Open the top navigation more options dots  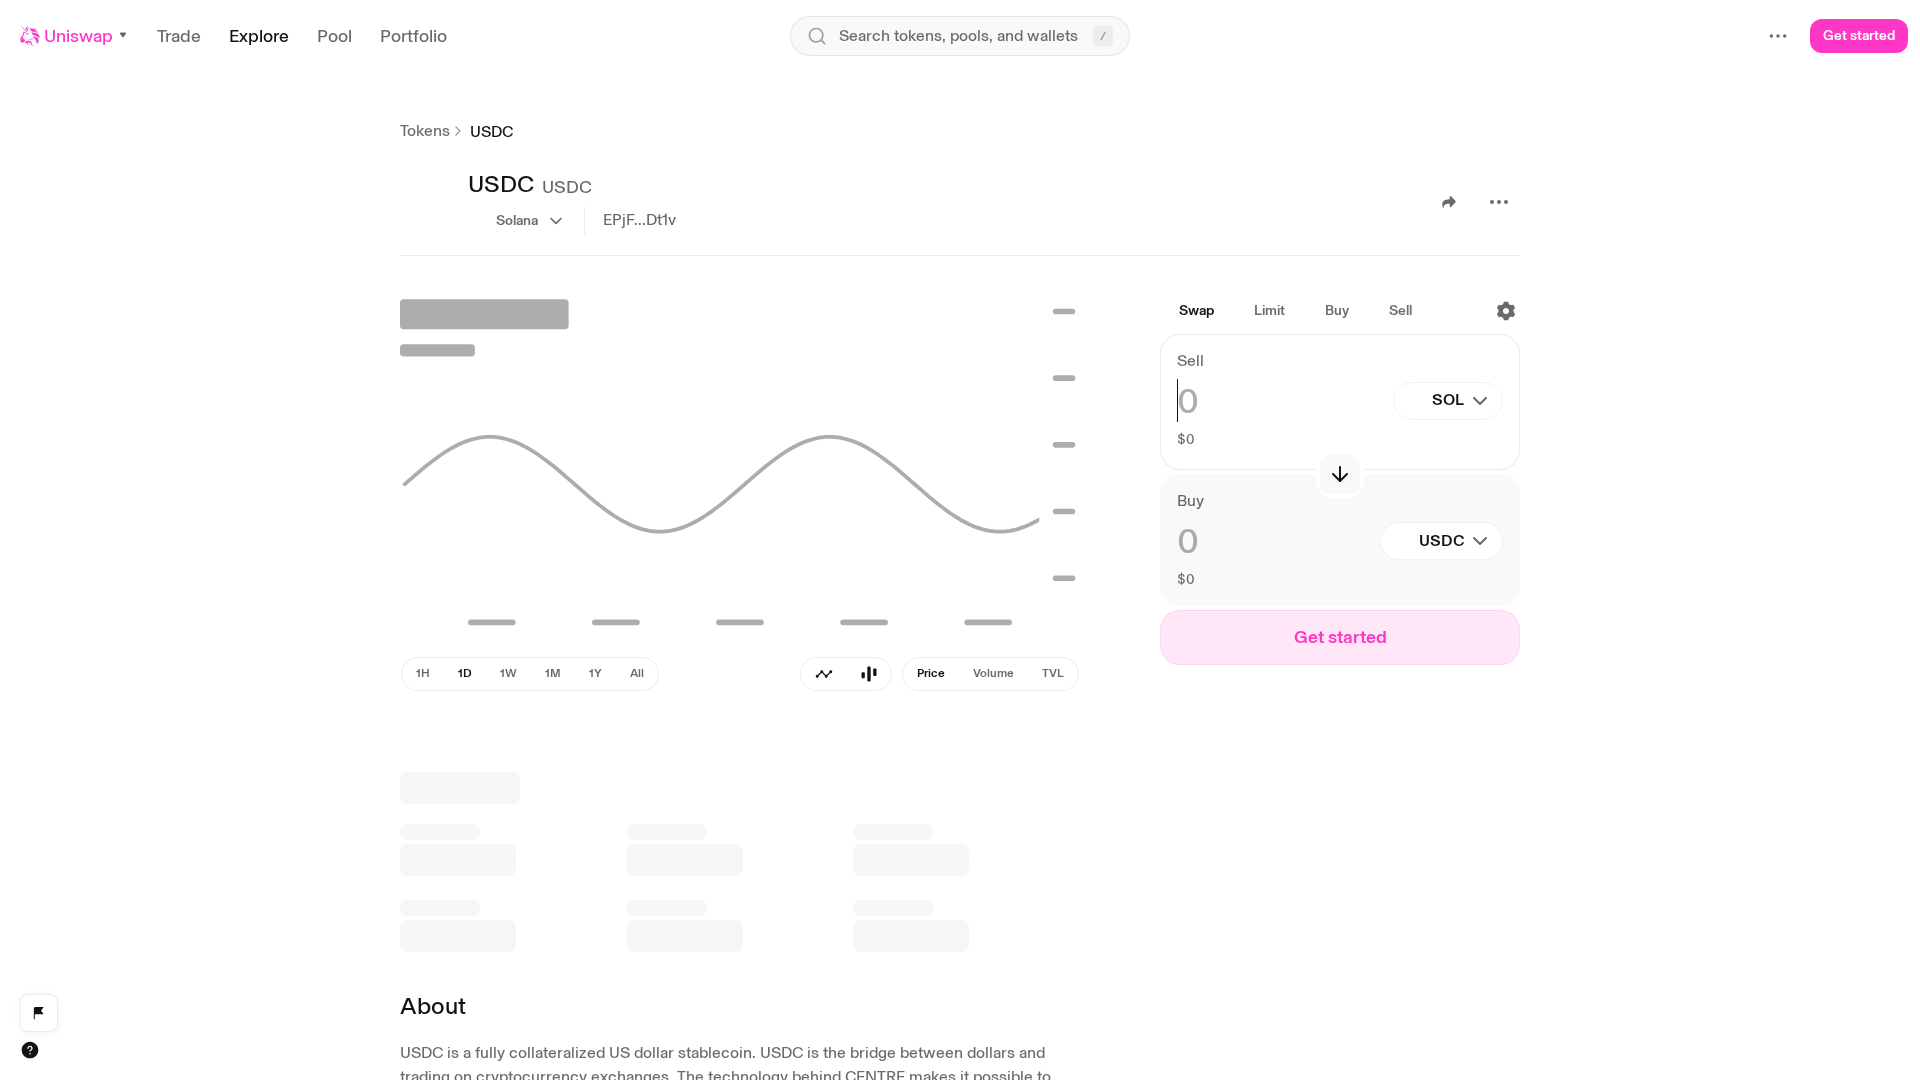(1778, 36)
